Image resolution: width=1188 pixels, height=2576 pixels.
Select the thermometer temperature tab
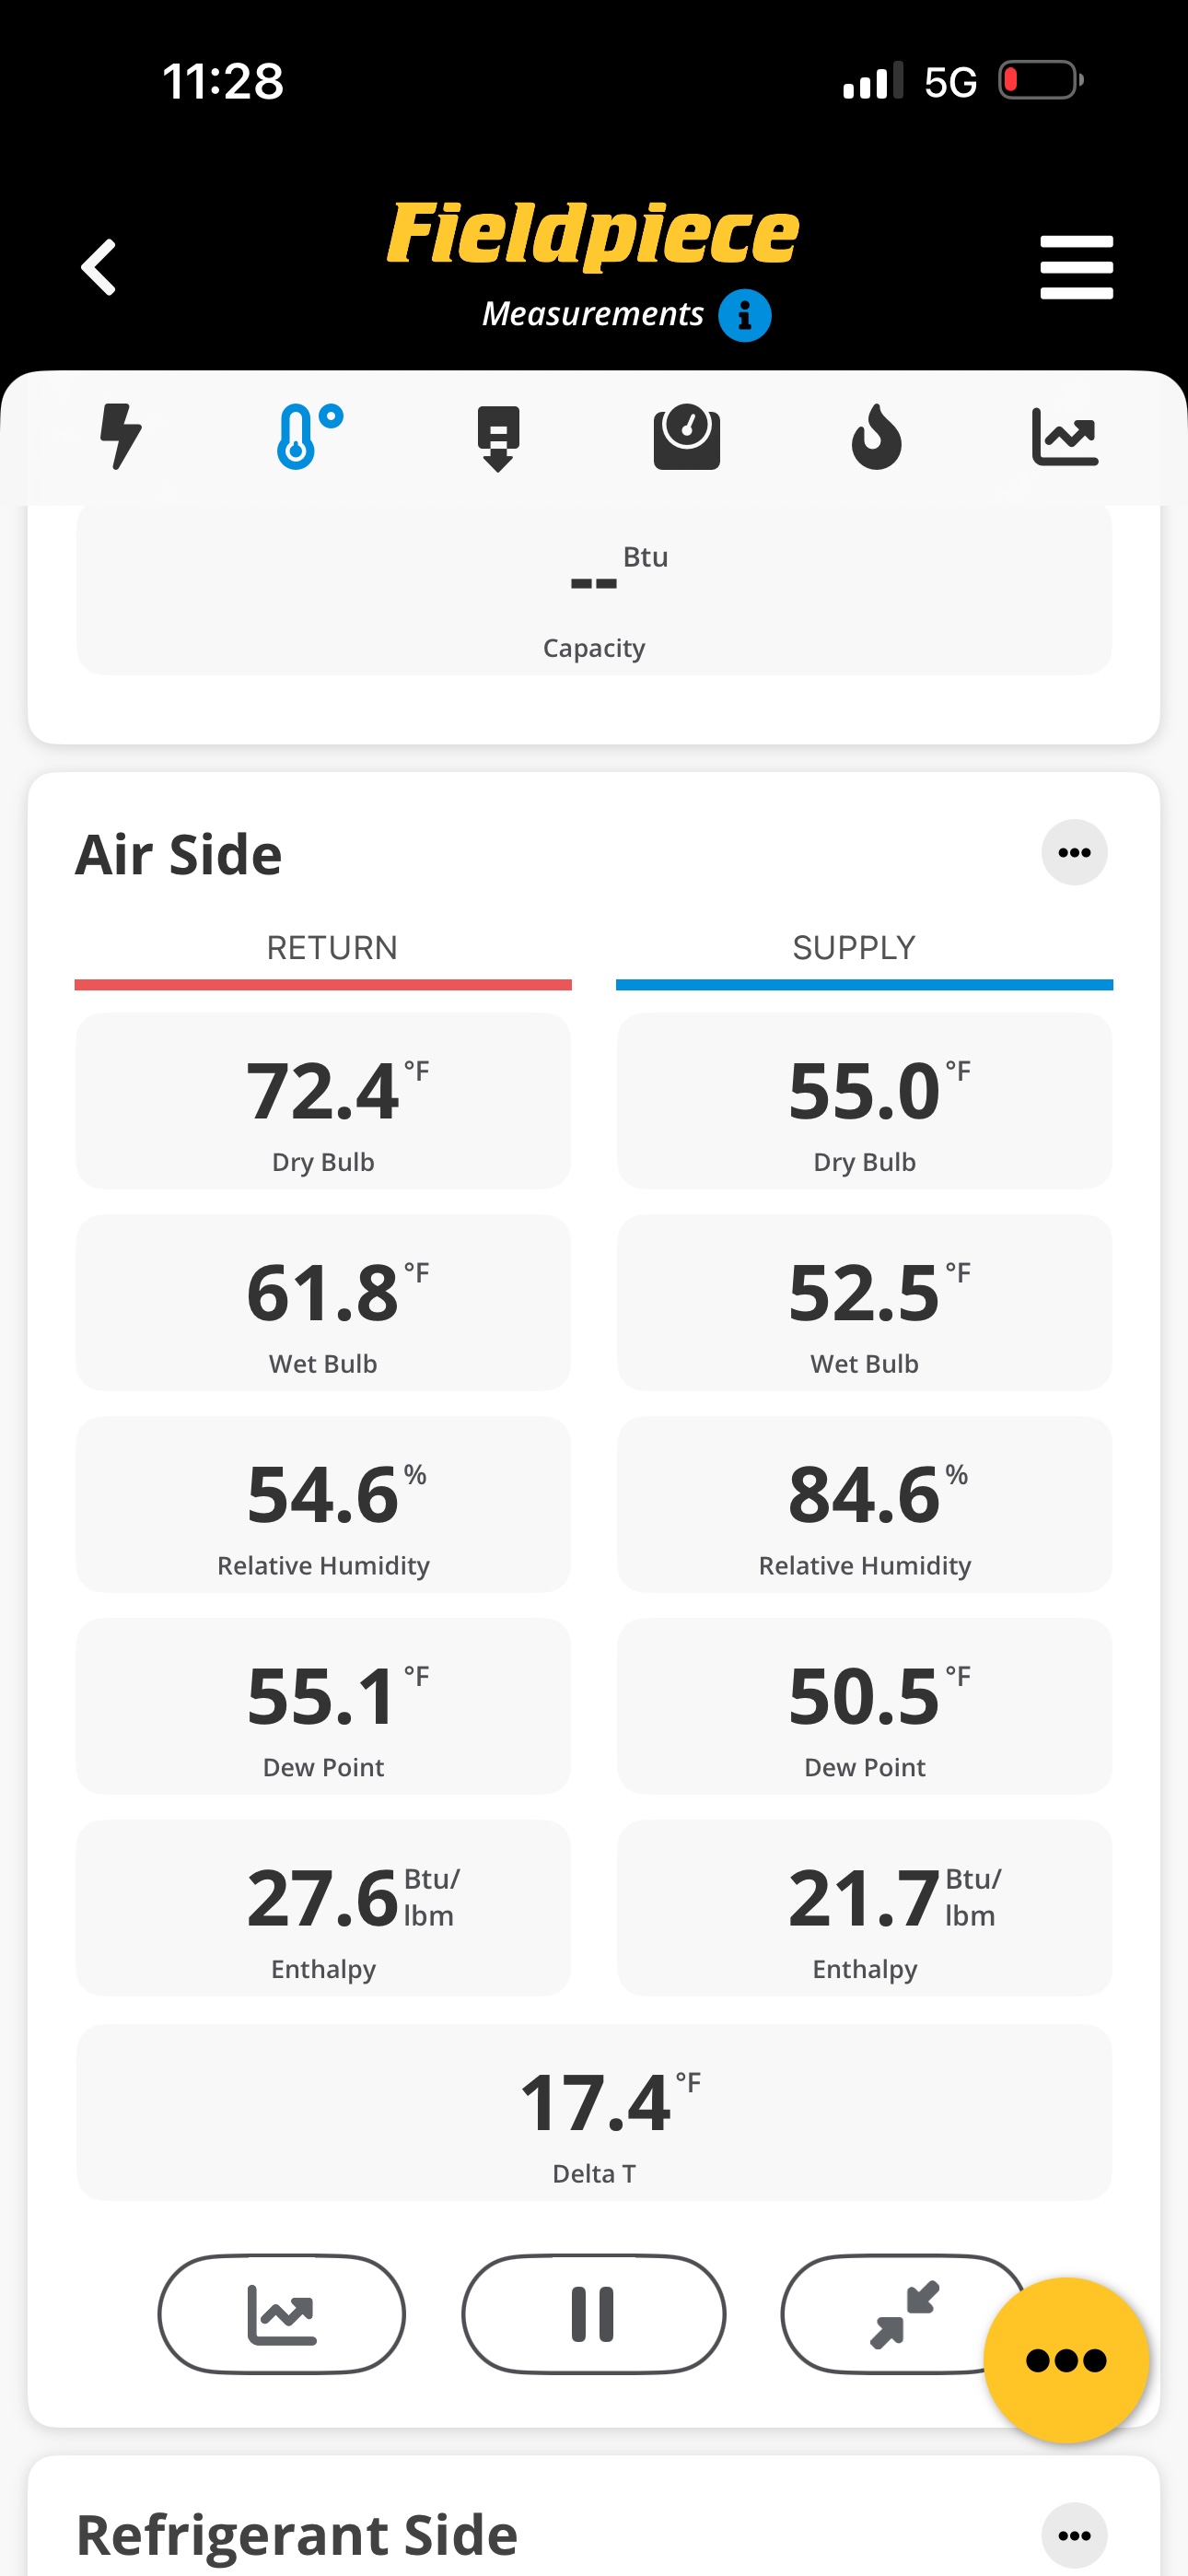coord(309,436)
